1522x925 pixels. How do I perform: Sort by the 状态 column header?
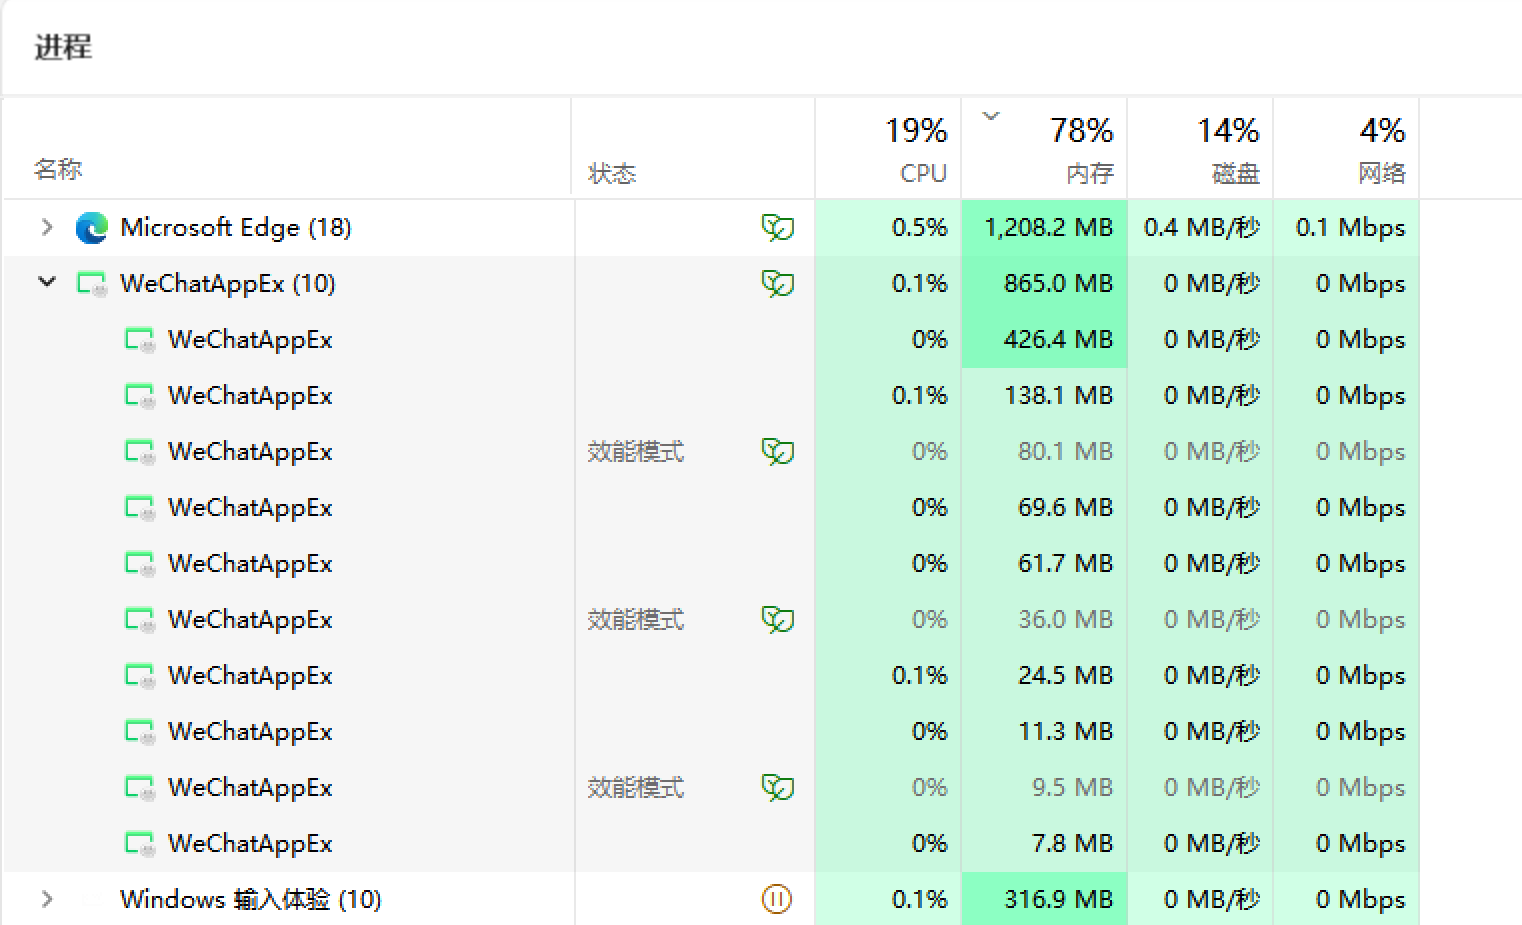pos(693,148)
